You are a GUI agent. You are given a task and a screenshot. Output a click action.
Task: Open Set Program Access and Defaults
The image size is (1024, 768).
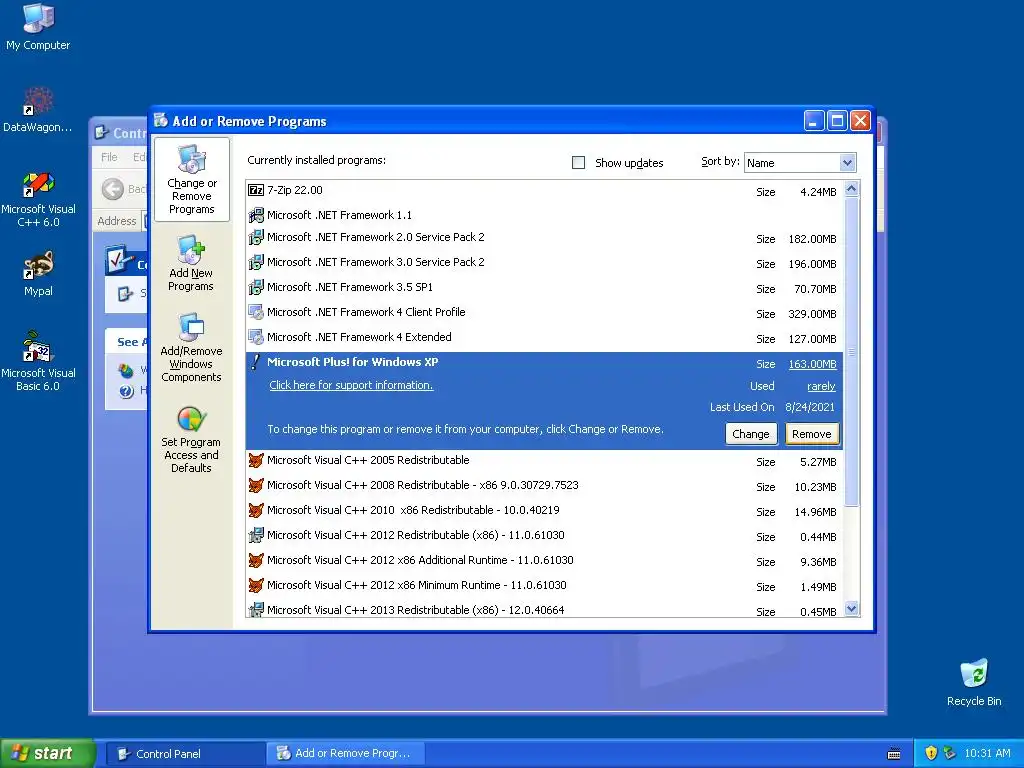tap(191, 439)
